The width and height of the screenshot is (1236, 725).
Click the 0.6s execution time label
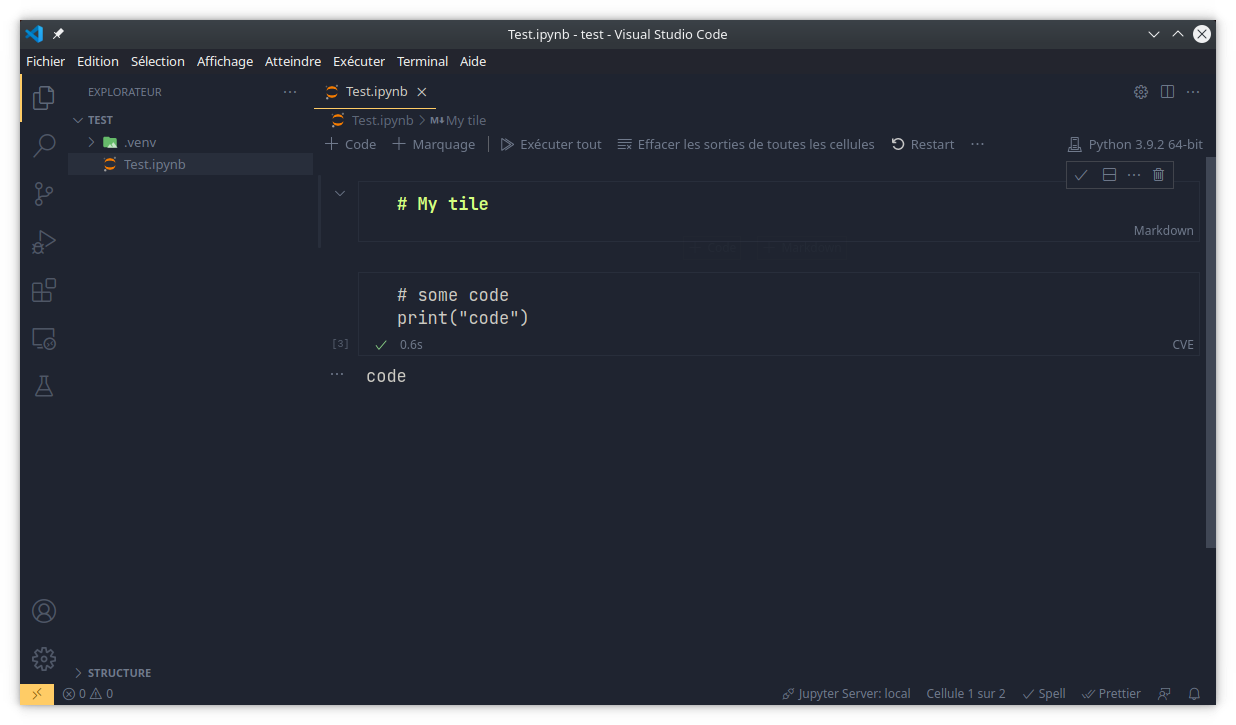(411, 344)
